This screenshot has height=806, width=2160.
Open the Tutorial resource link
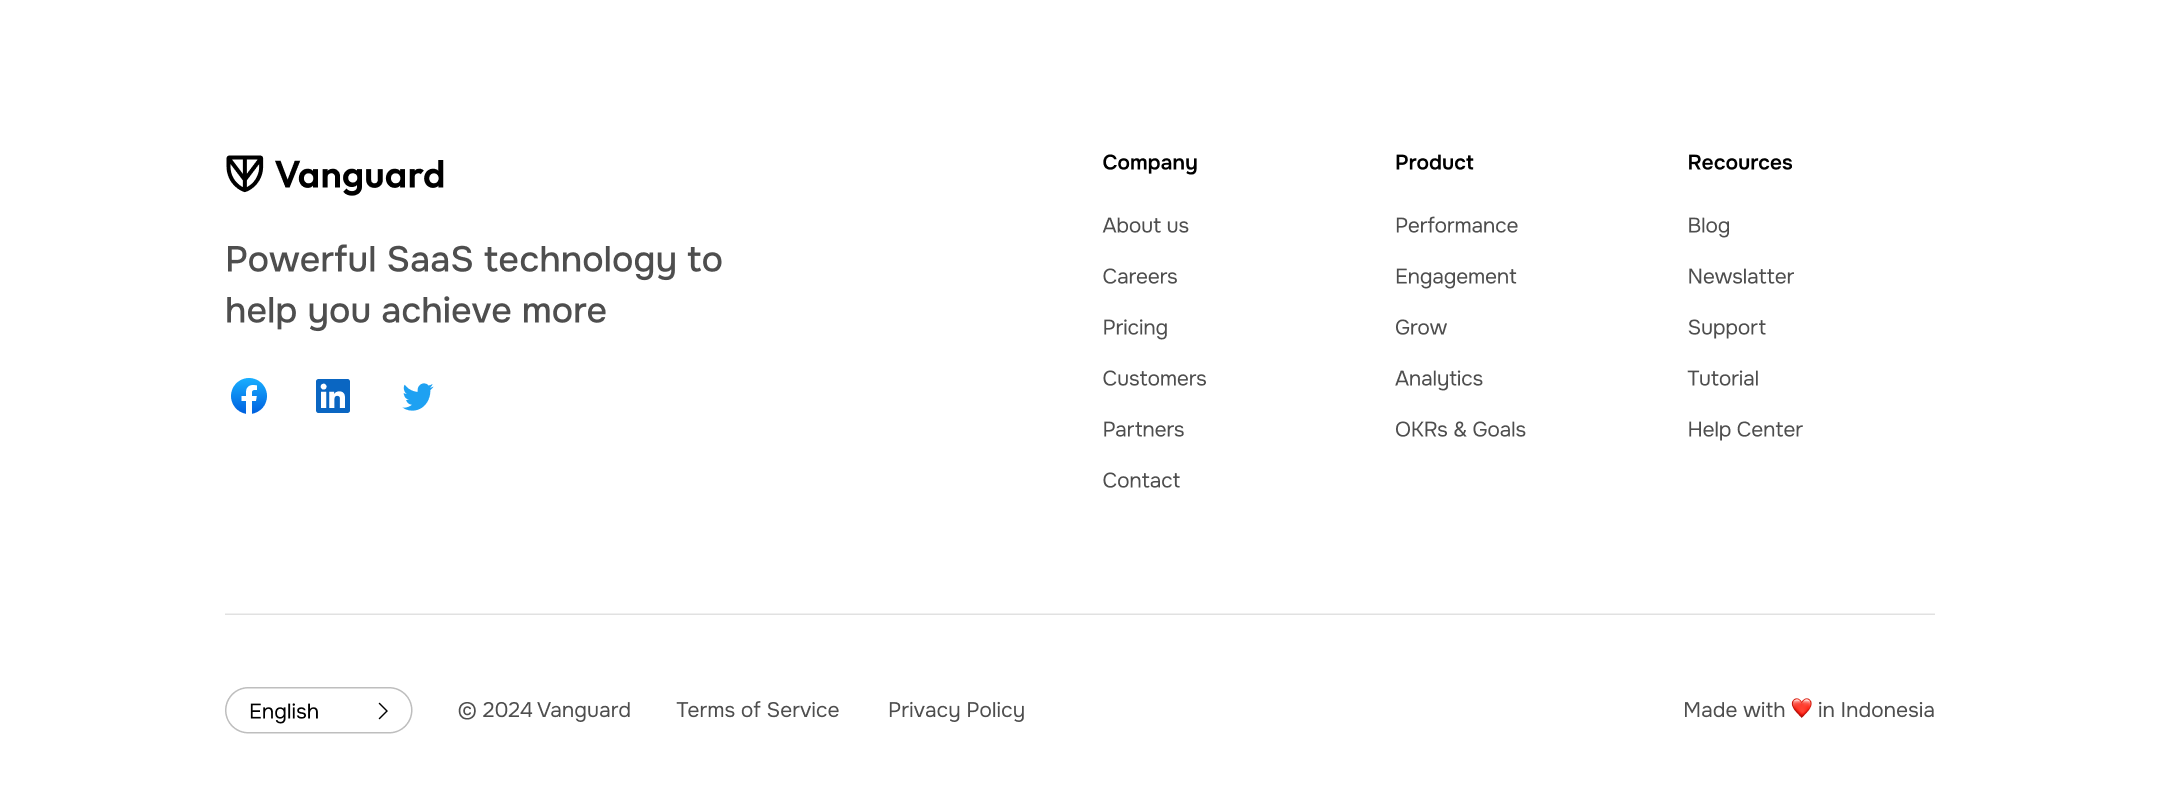(1722, 378)
